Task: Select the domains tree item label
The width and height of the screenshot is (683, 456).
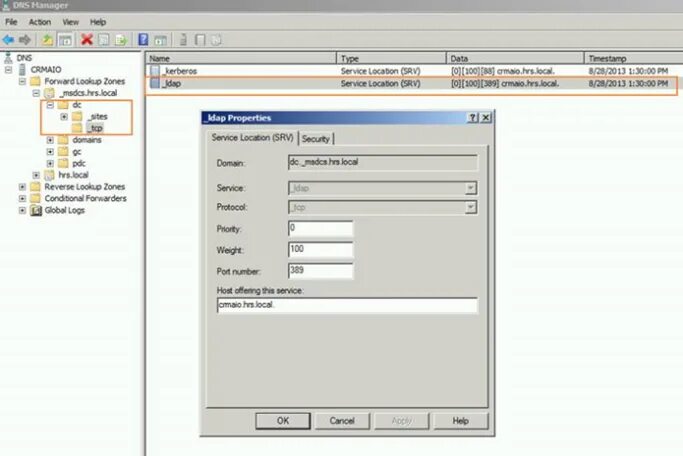Action: 87,140
